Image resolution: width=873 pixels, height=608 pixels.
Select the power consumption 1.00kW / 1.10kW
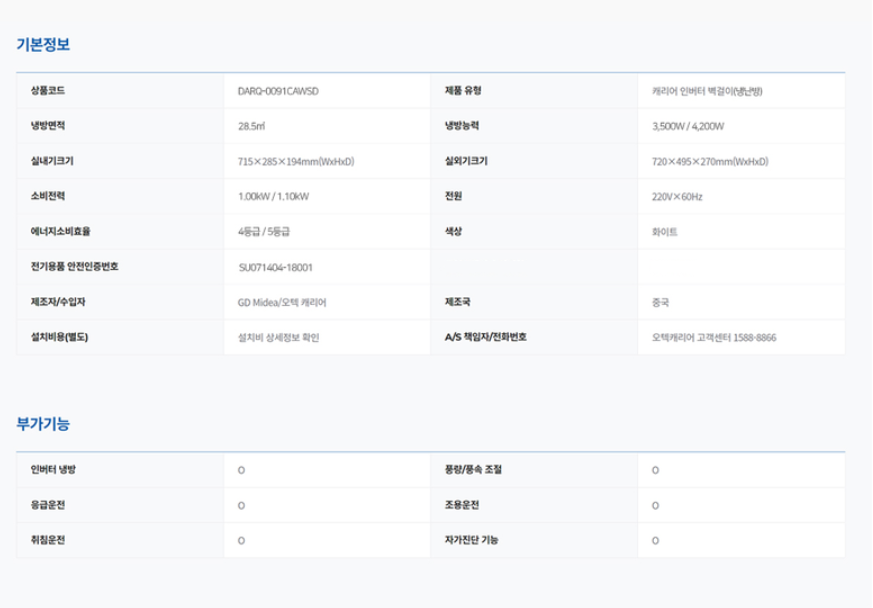274,197
